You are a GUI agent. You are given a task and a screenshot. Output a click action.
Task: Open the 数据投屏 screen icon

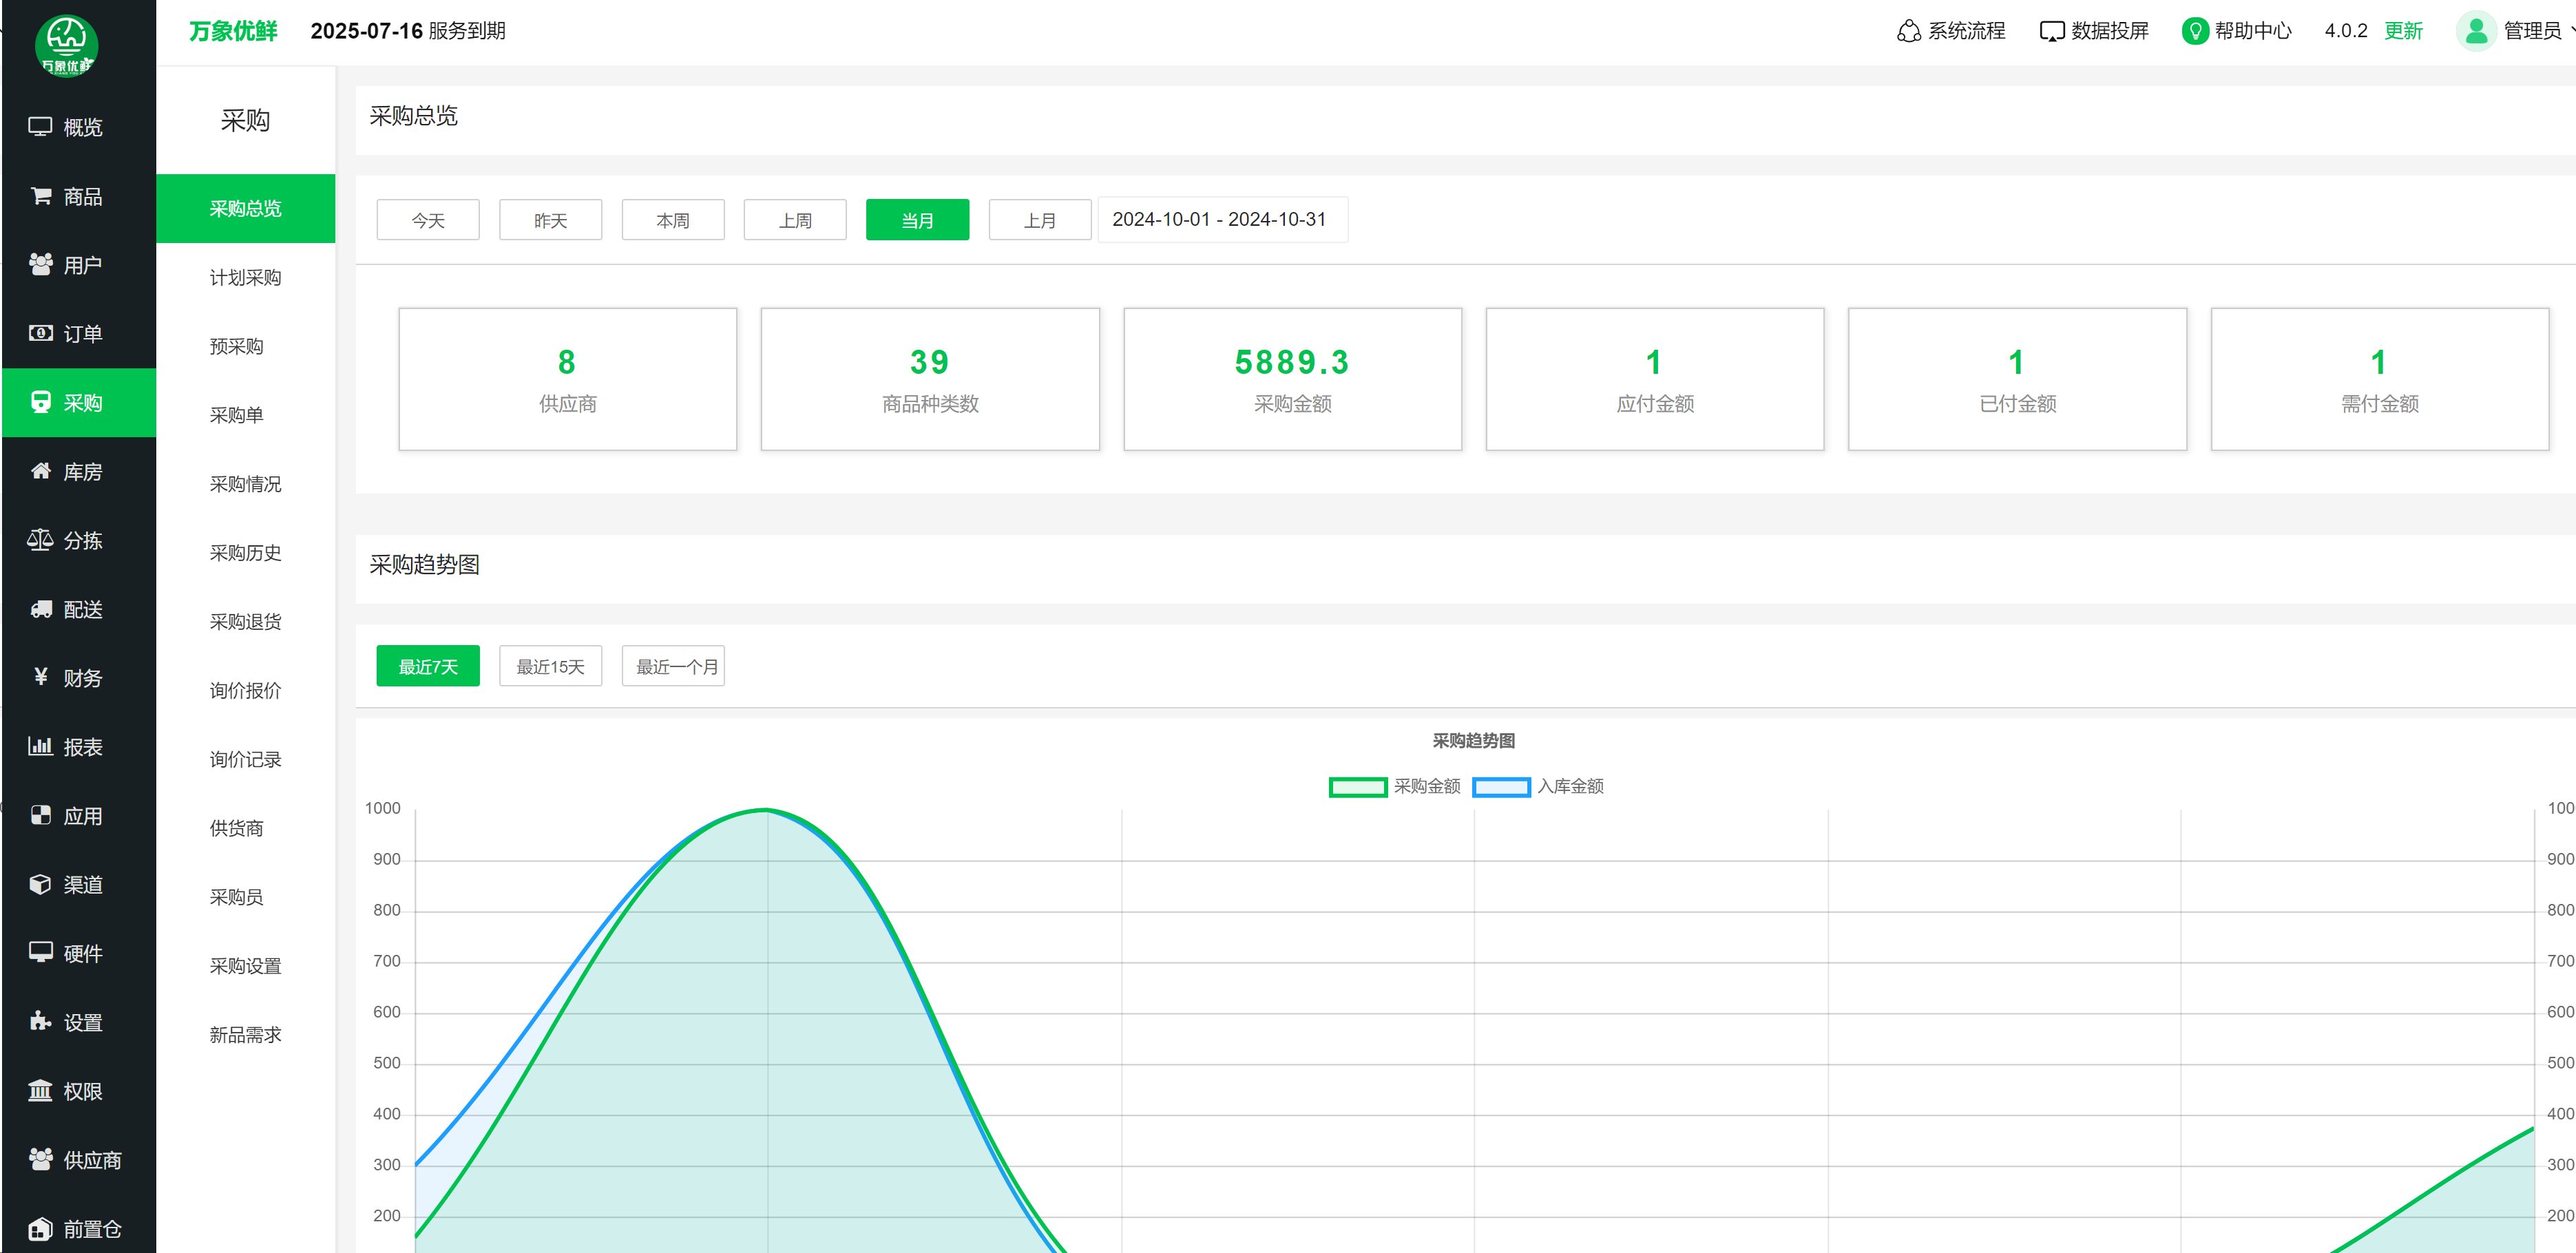[x=2051, y=31]
